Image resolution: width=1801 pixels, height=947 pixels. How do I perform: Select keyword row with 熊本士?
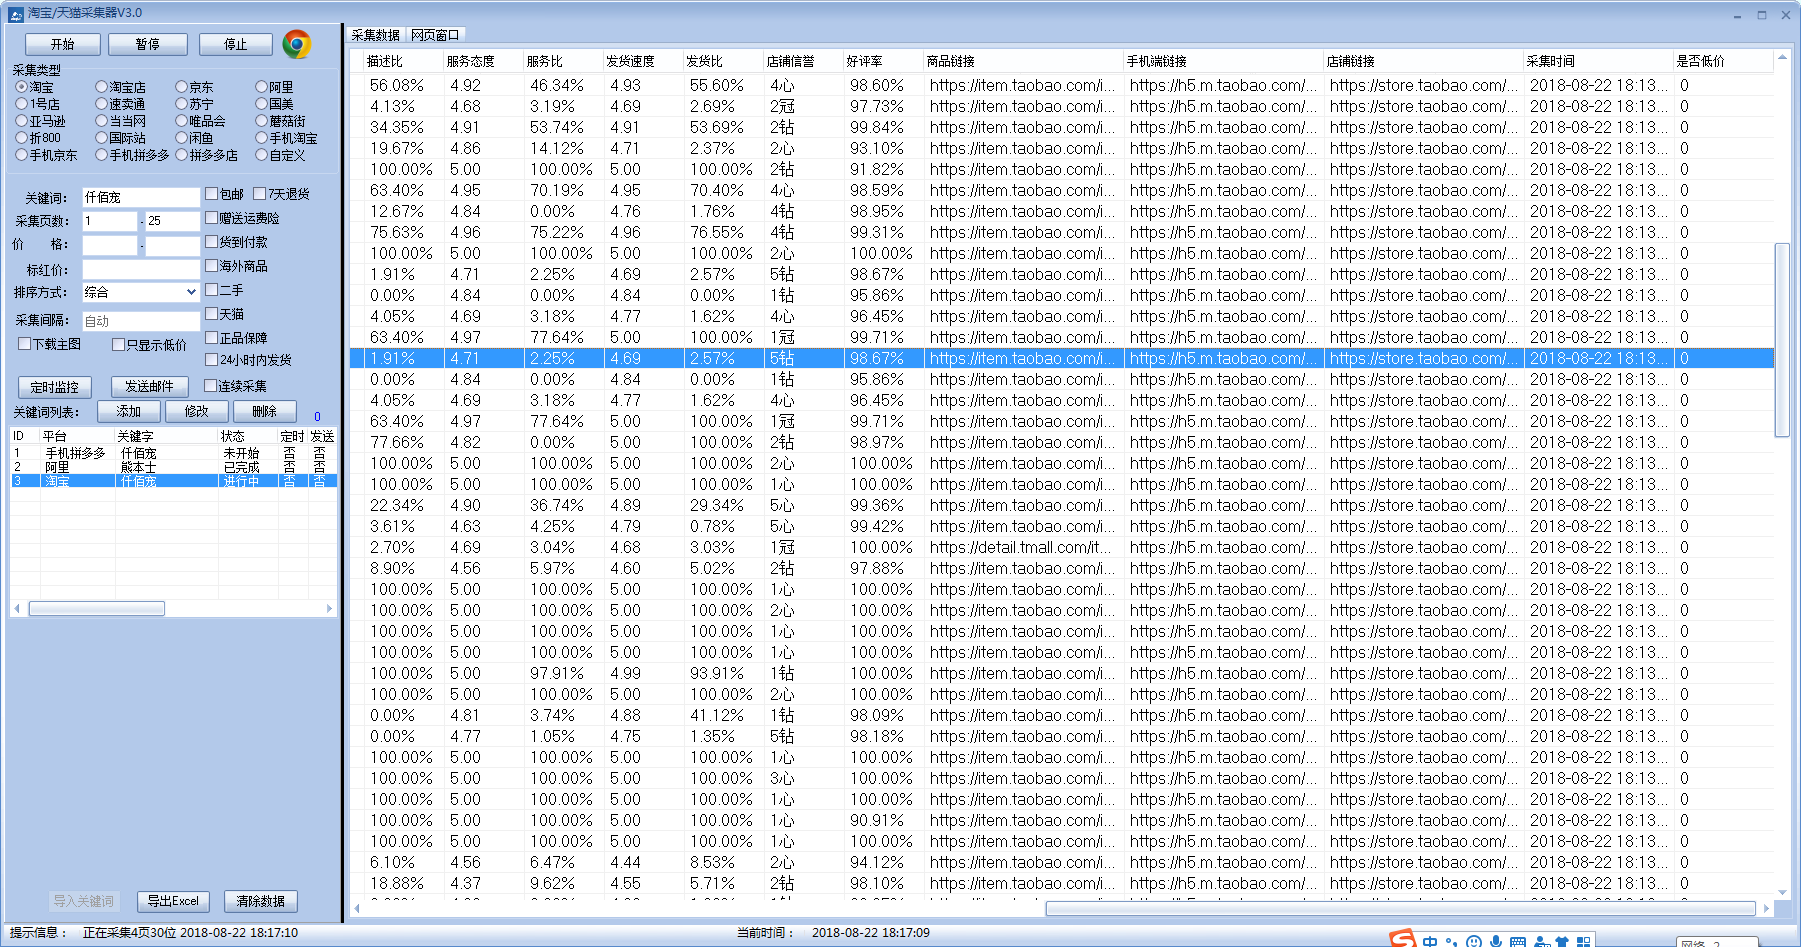click(x=174, y=467)
